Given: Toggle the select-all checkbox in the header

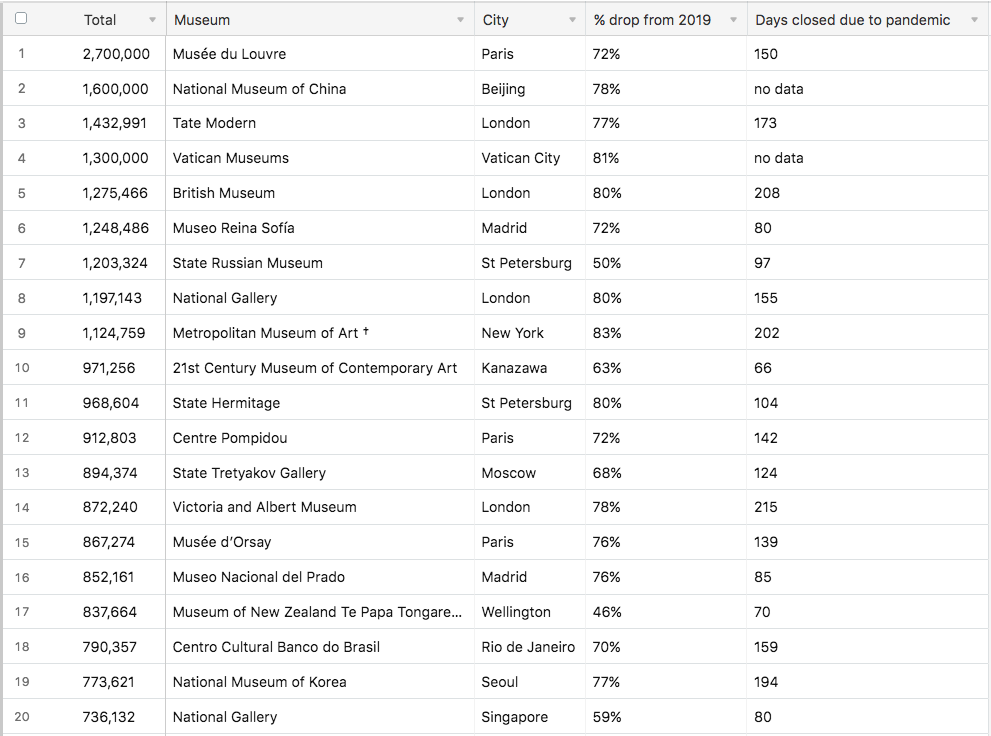Looking at the screenshot, I should [x=21, y=19].
